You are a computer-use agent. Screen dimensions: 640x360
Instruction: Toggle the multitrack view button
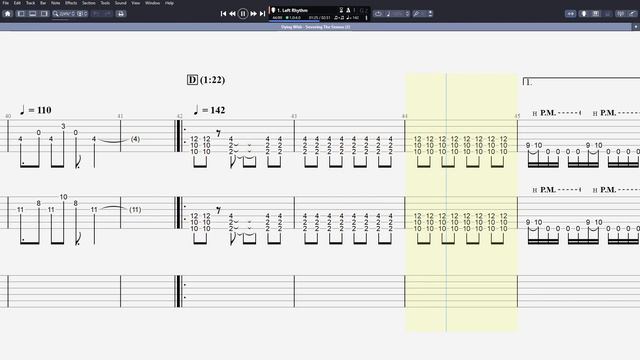point(571,13)
